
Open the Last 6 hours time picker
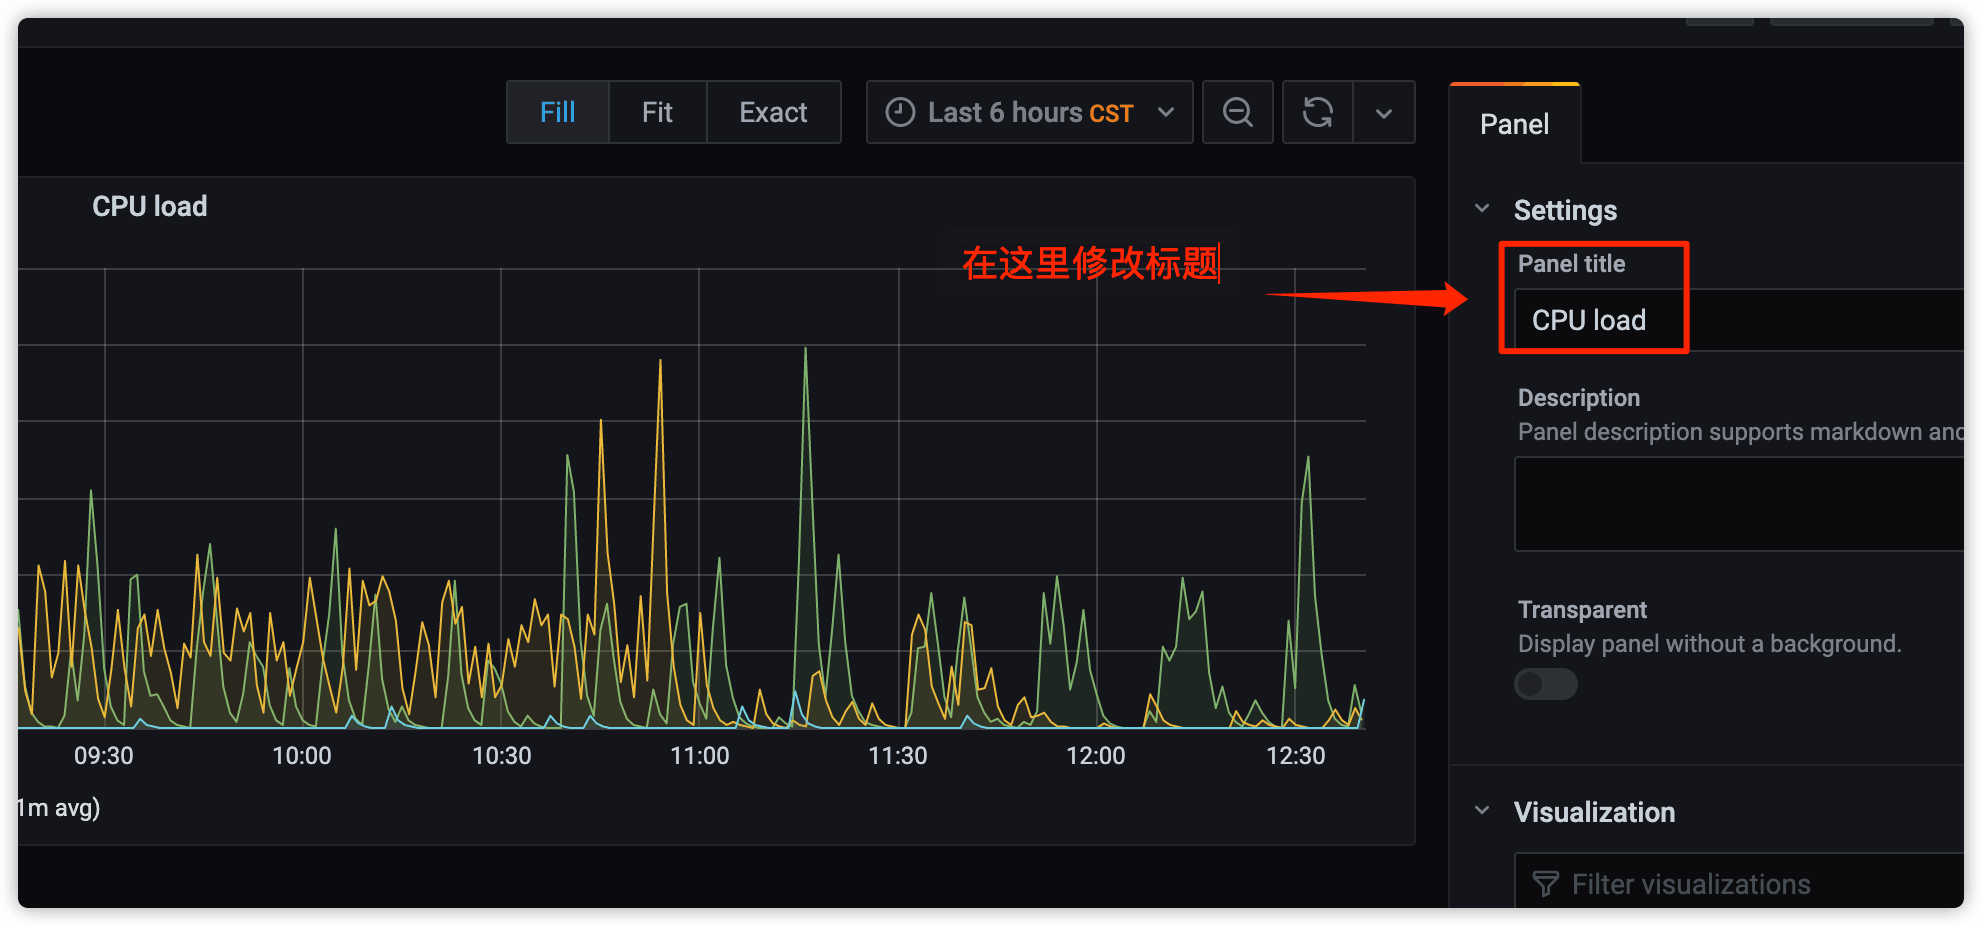(x=1029, y=112)
